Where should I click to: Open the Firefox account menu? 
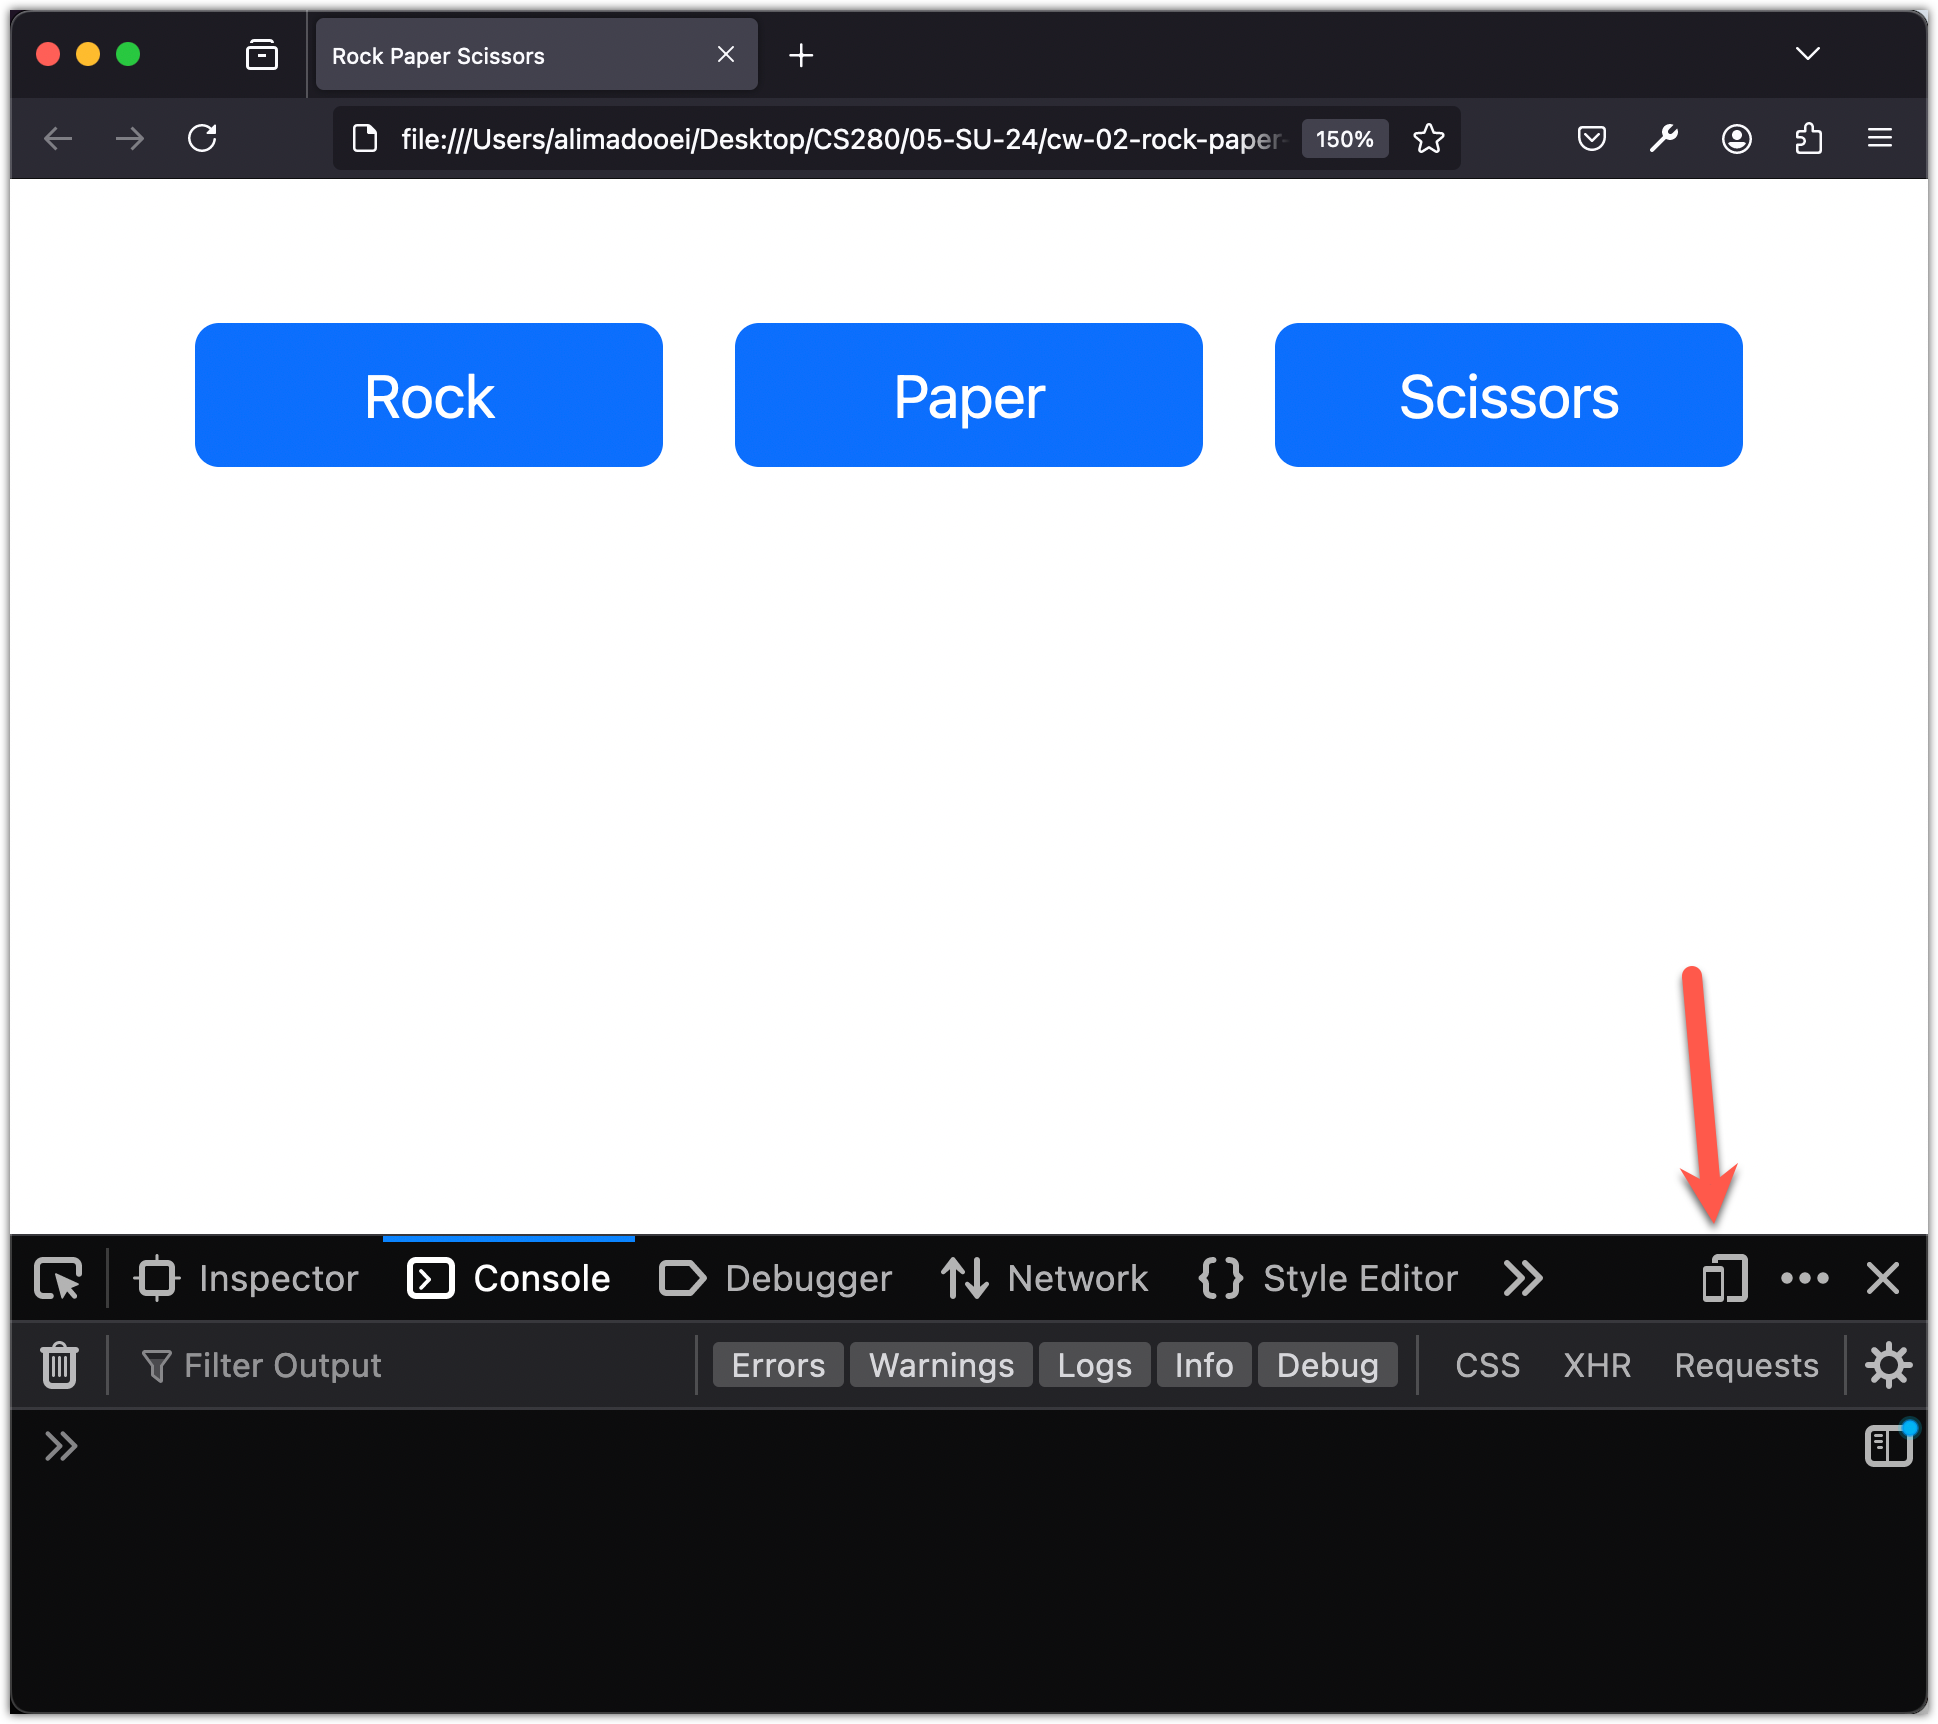1736,138
